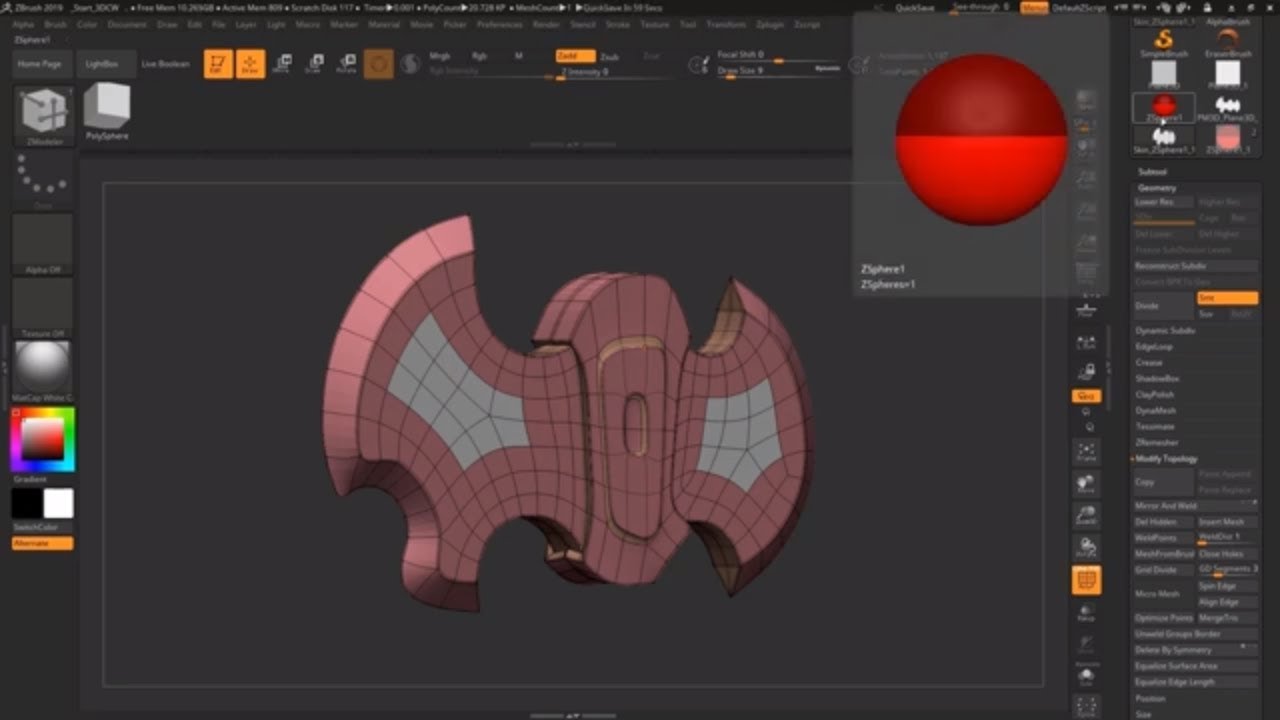Toggle the orange Qxyz rotation button
Screen dimensions: 1280x720
click(x=1086, y=396)
